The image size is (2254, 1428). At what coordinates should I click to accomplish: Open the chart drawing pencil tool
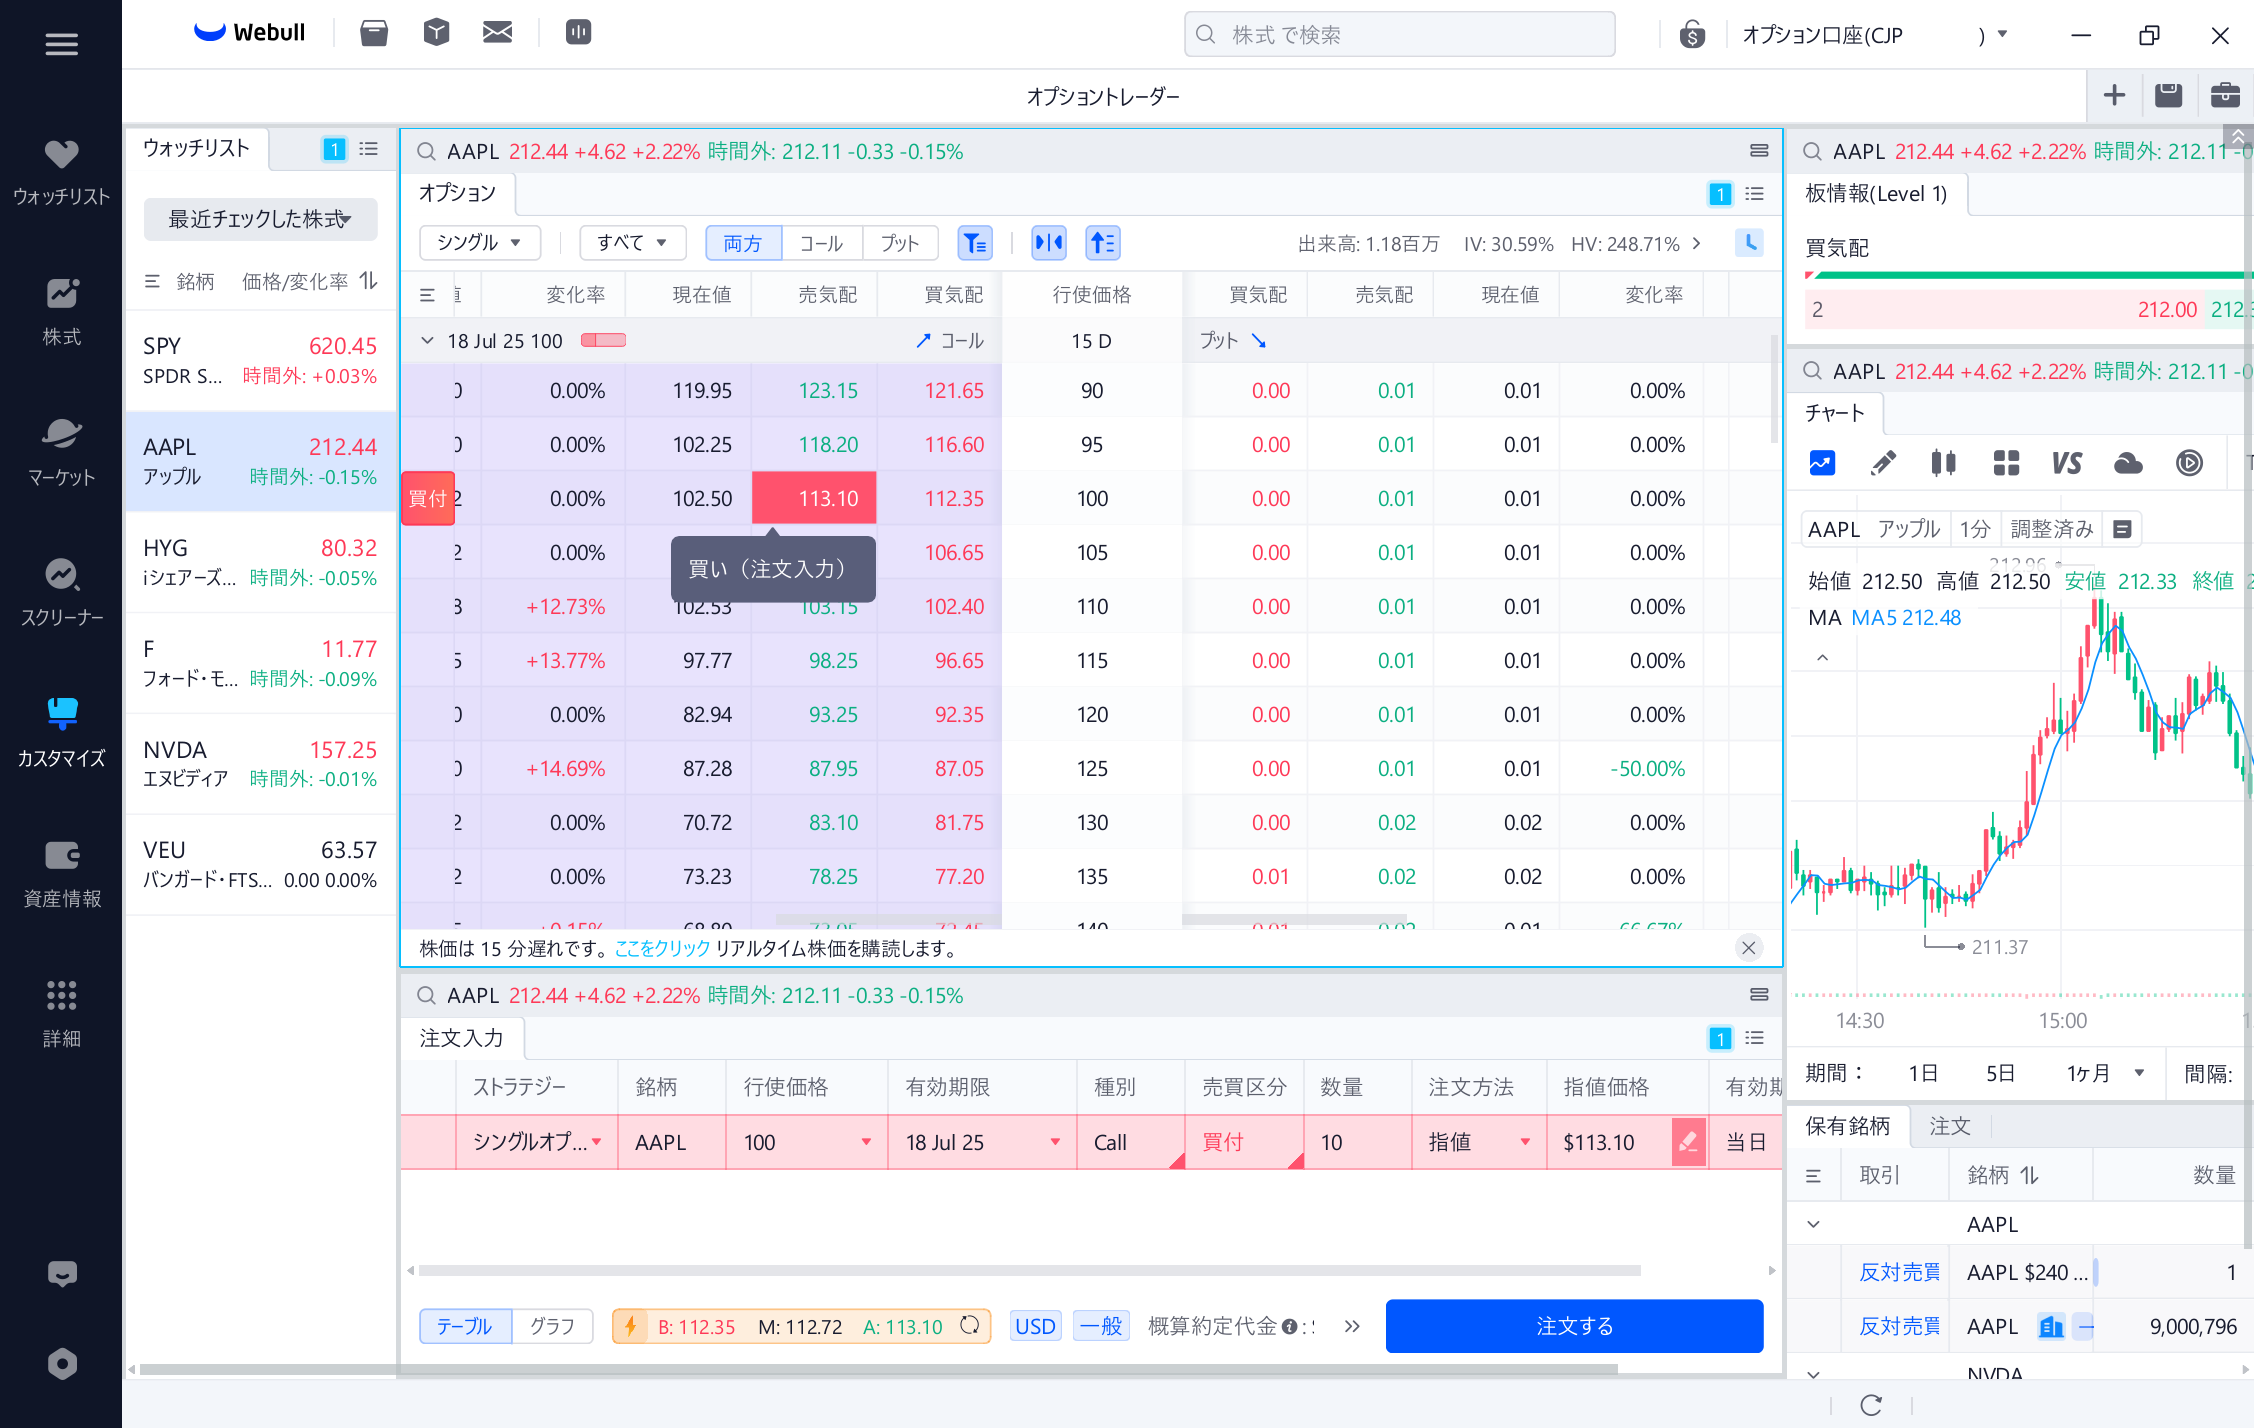(1882, 463)
